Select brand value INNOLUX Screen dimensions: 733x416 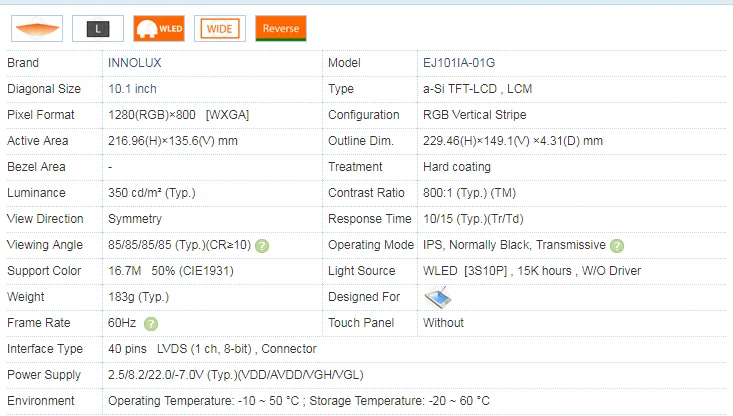pyautogui.click(x=135, y=63)
